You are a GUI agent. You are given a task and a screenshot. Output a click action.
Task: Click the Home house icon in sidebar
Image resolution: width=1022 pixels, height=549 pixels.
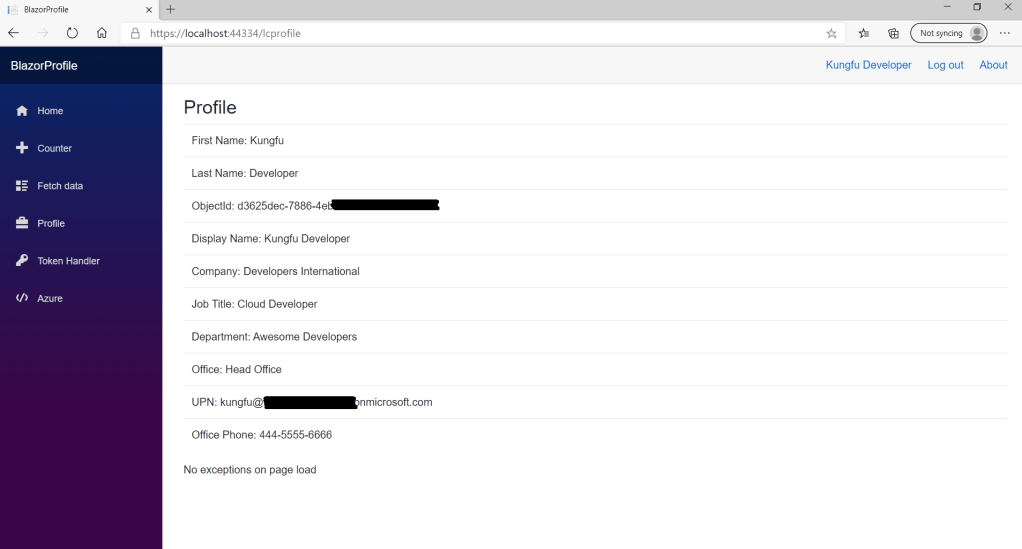[22, 111]
